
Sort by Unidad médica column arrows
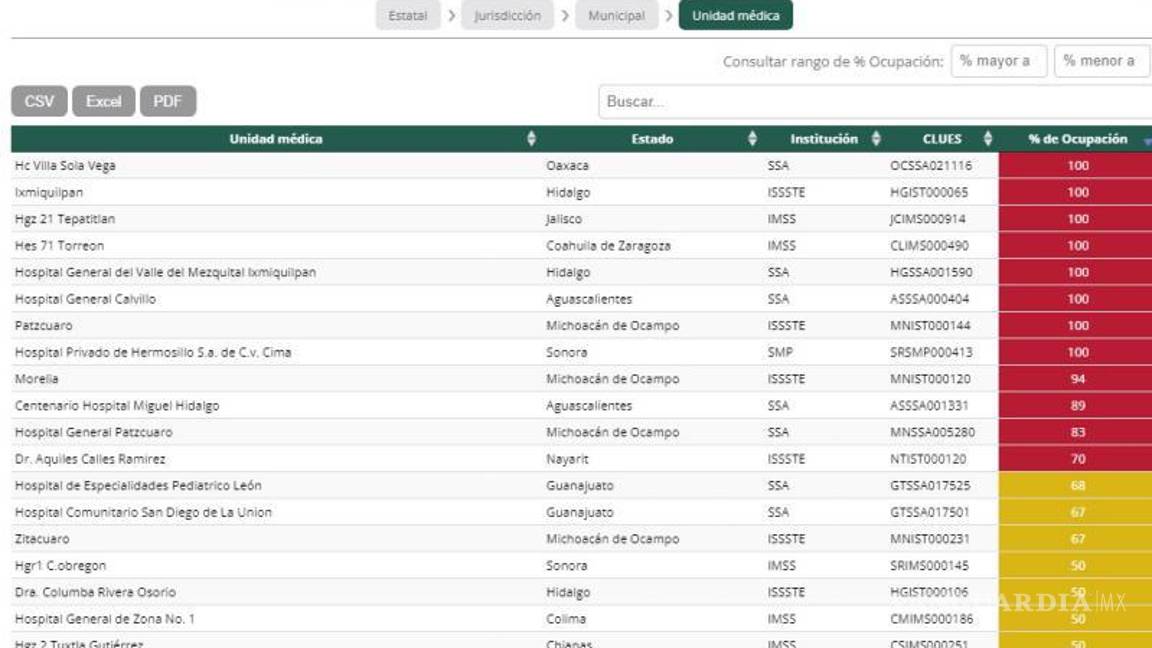point(531,139)
